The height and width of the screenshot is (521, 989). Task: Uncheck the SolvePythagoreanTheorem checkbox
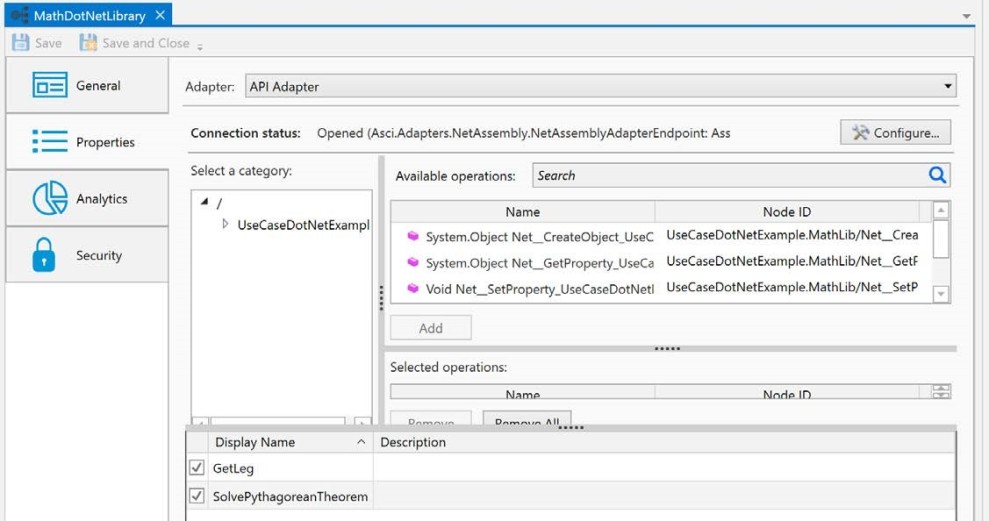tap(197, 497)
